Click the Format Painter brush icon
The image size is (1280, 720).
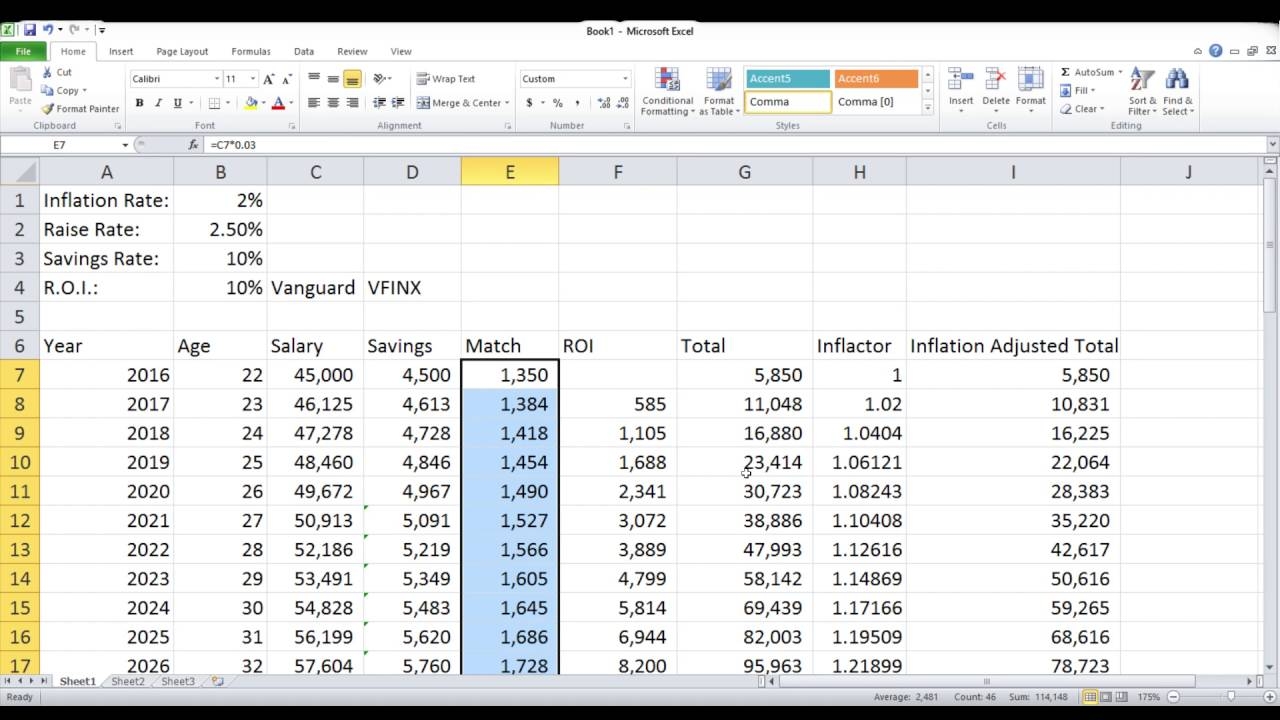(48, 108)
